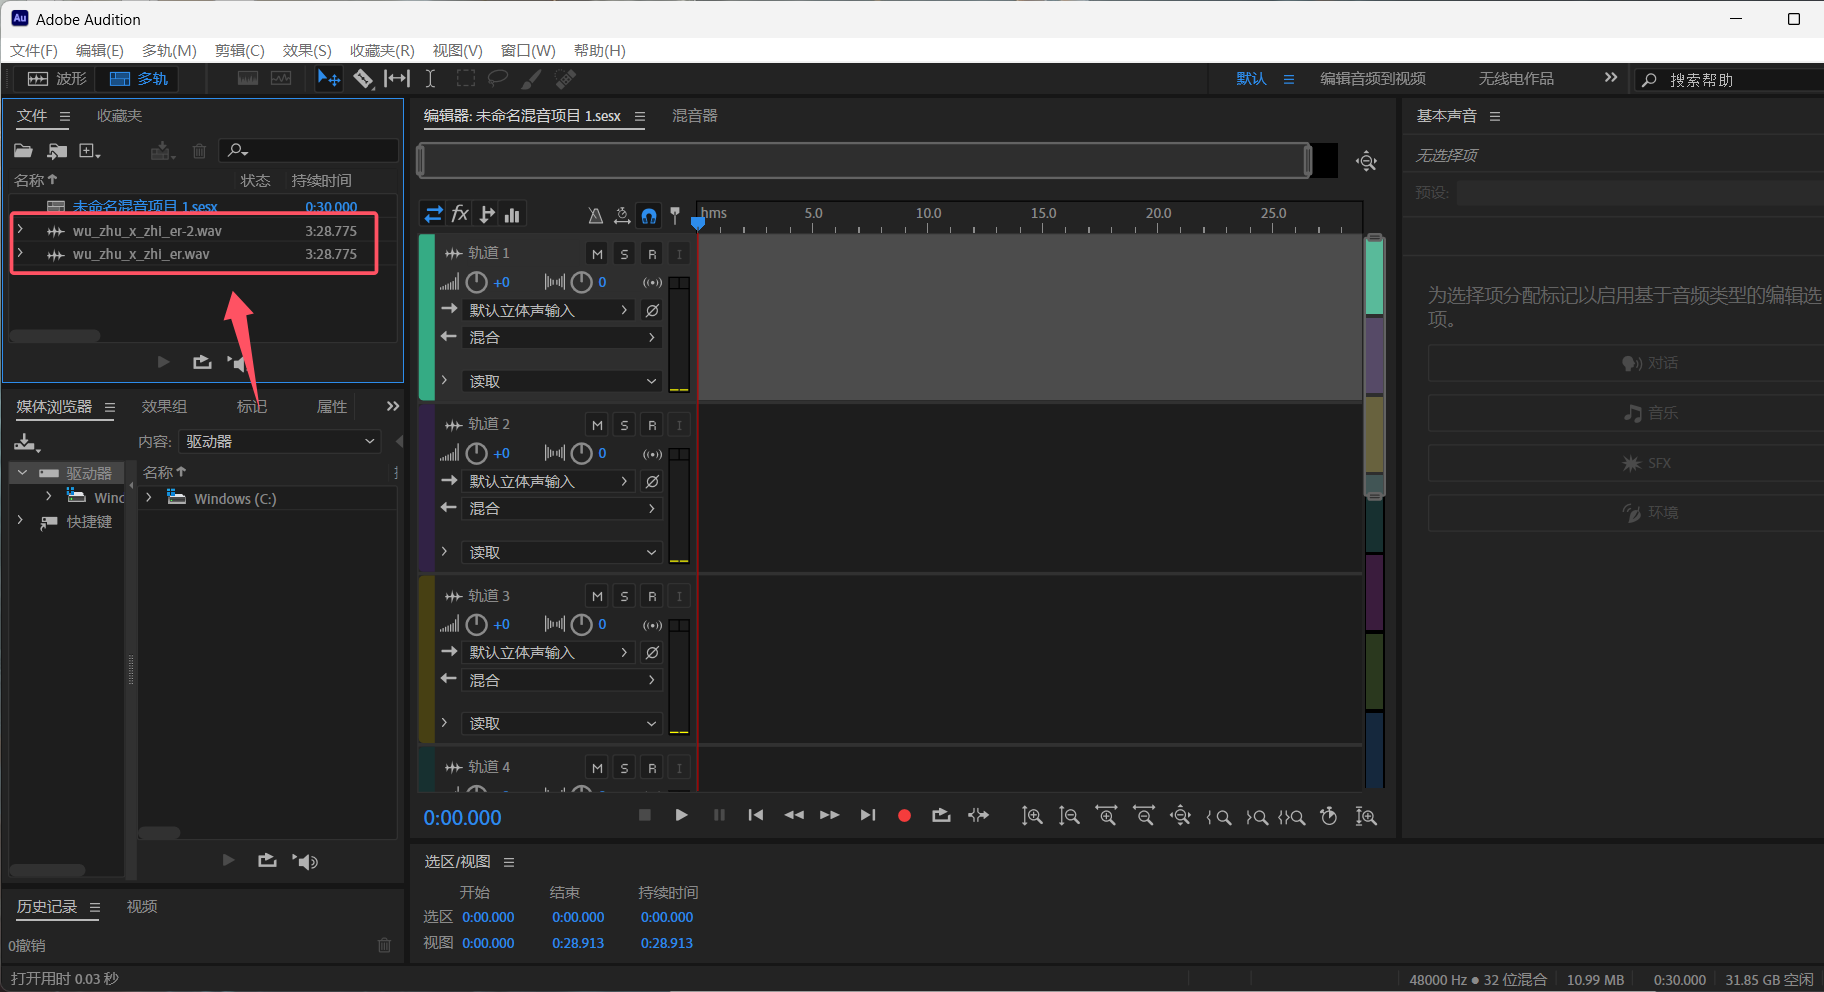Switch to 波形 waveform view

(57, 79)
